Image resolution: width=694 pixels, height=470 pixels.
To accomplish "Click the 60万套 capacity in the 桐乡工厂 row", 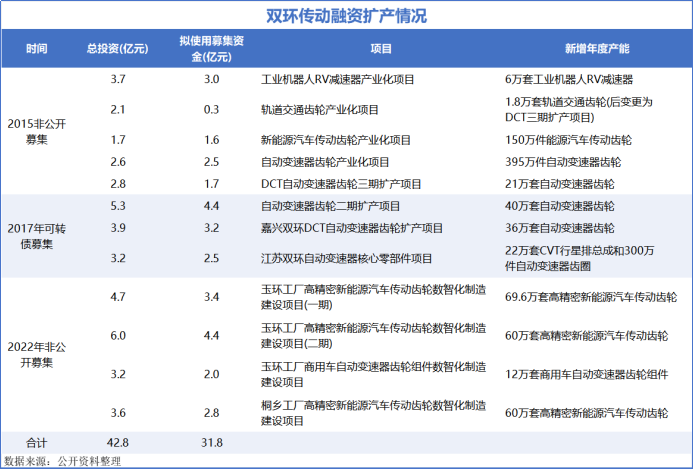I will tap(586, 413).
